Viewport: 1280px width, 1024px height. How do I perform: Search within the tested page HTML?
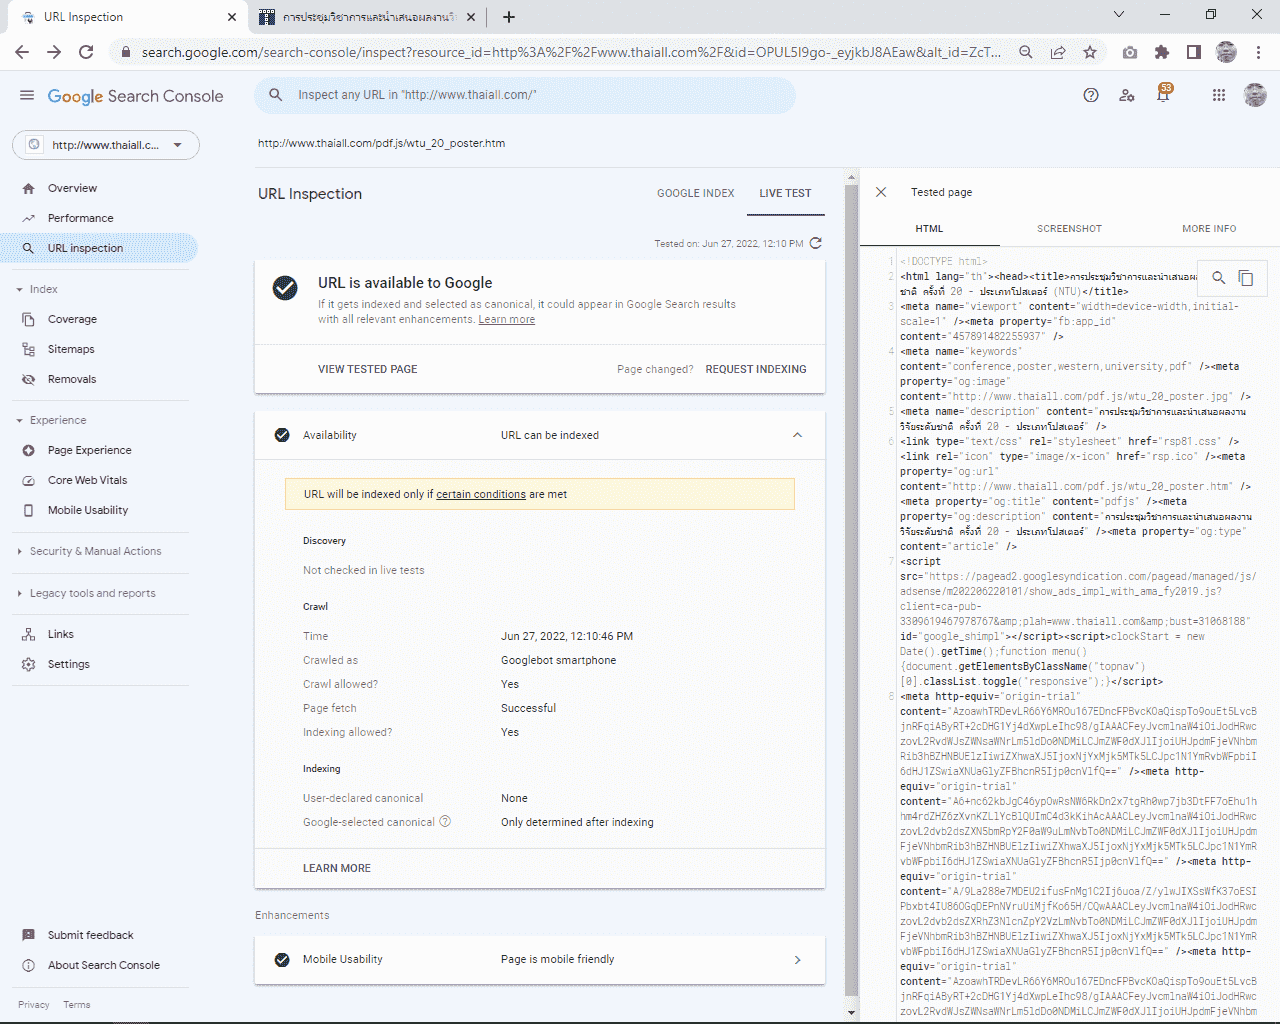pyautogui.click(x=1218, y=278)
